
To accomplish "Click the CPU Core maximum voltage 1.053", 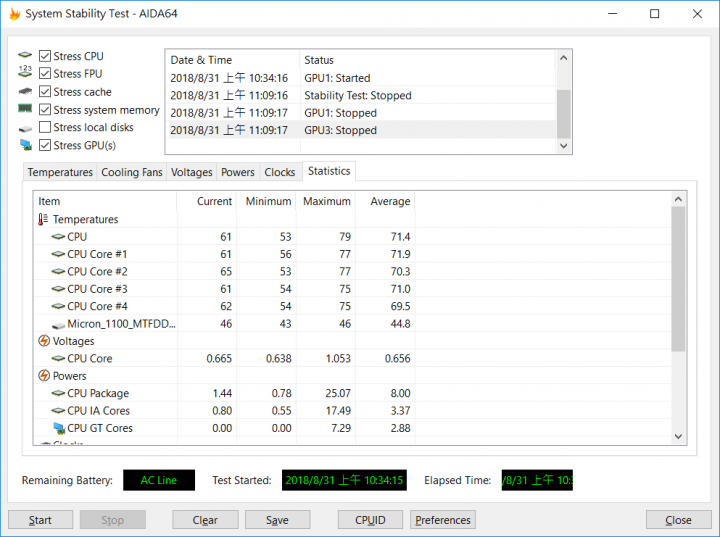I will click(338, 358).
